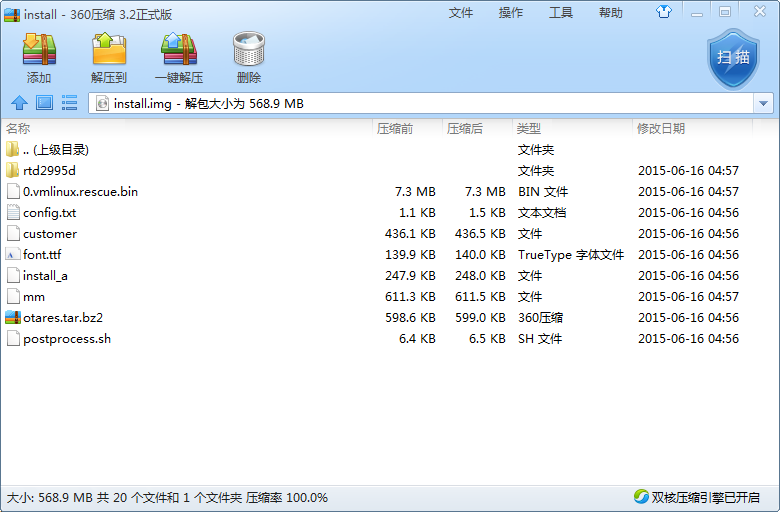
Task: Click the SH 文件 type cell
Action: (x=540, y=339)
